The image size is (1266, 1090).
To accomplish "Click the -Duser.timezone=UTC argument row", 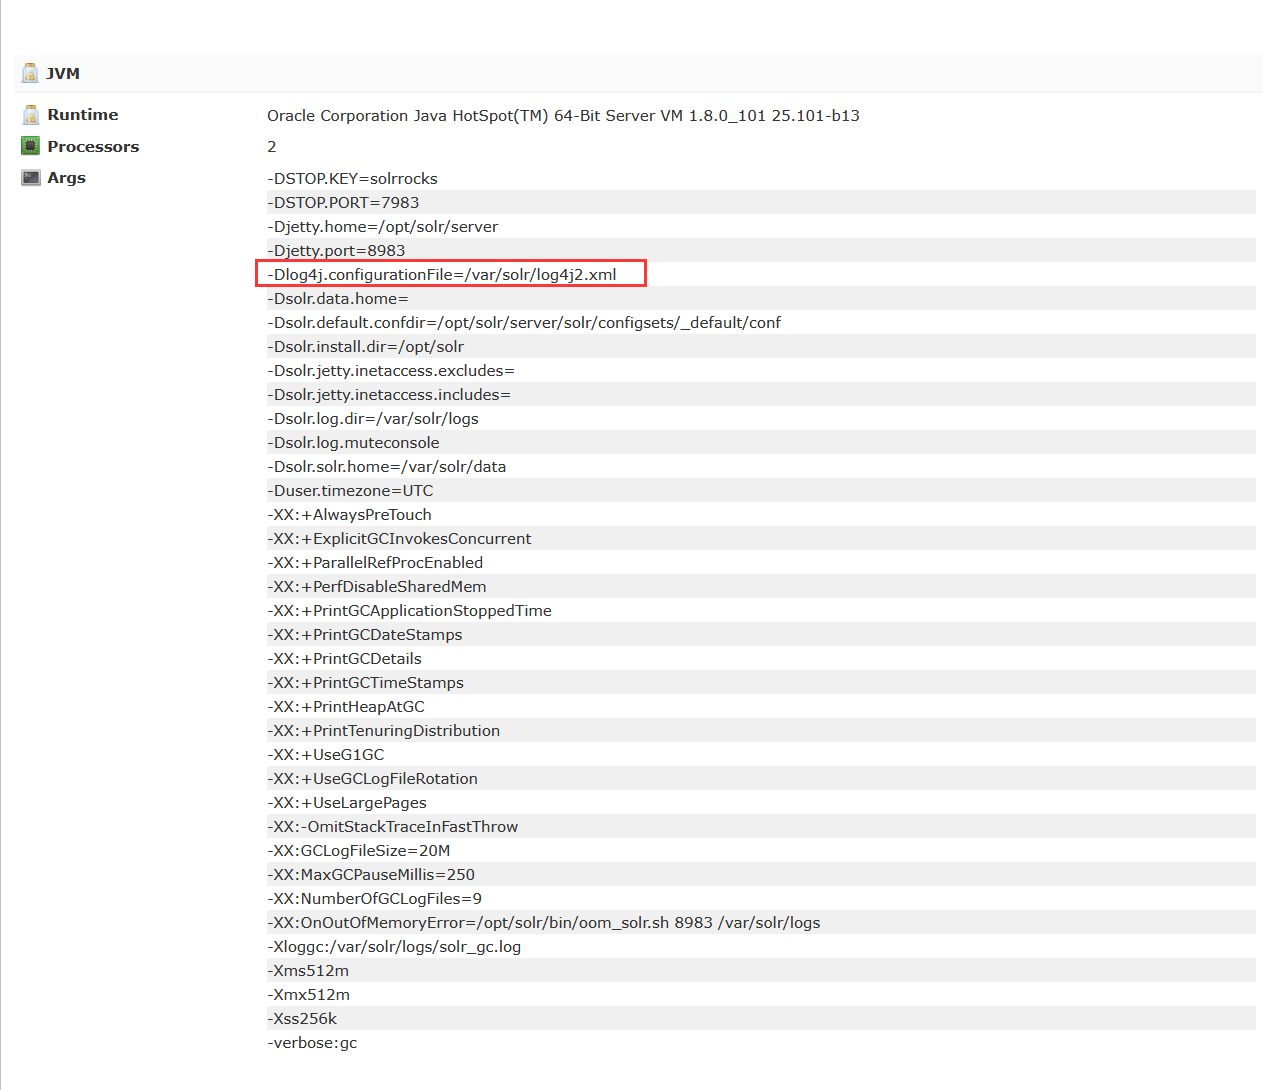I will (x=350, y=491).
